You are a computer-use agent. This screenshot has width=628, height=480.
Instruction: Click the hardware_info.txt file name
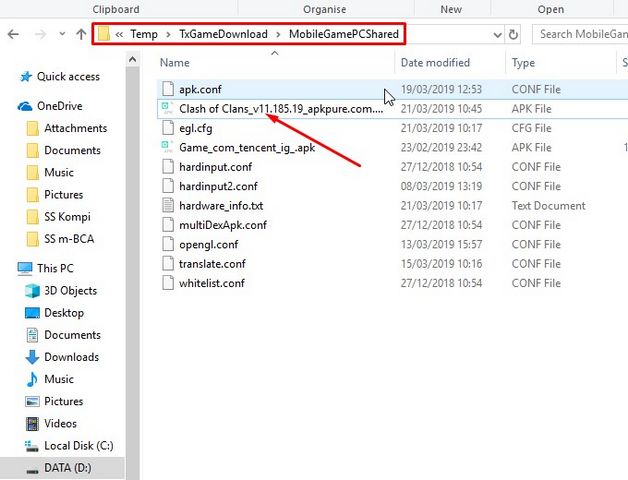tap(221, 206)
